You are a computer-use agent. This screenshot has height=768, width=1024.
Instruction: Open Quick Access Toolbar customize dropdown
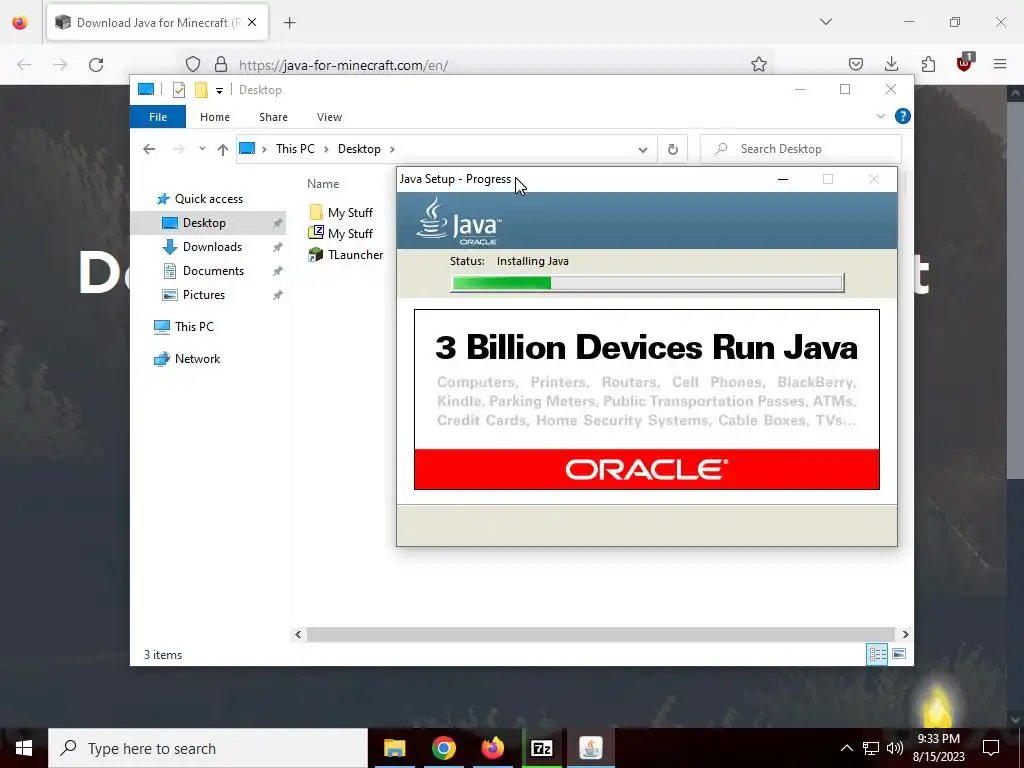coord(219,91)
